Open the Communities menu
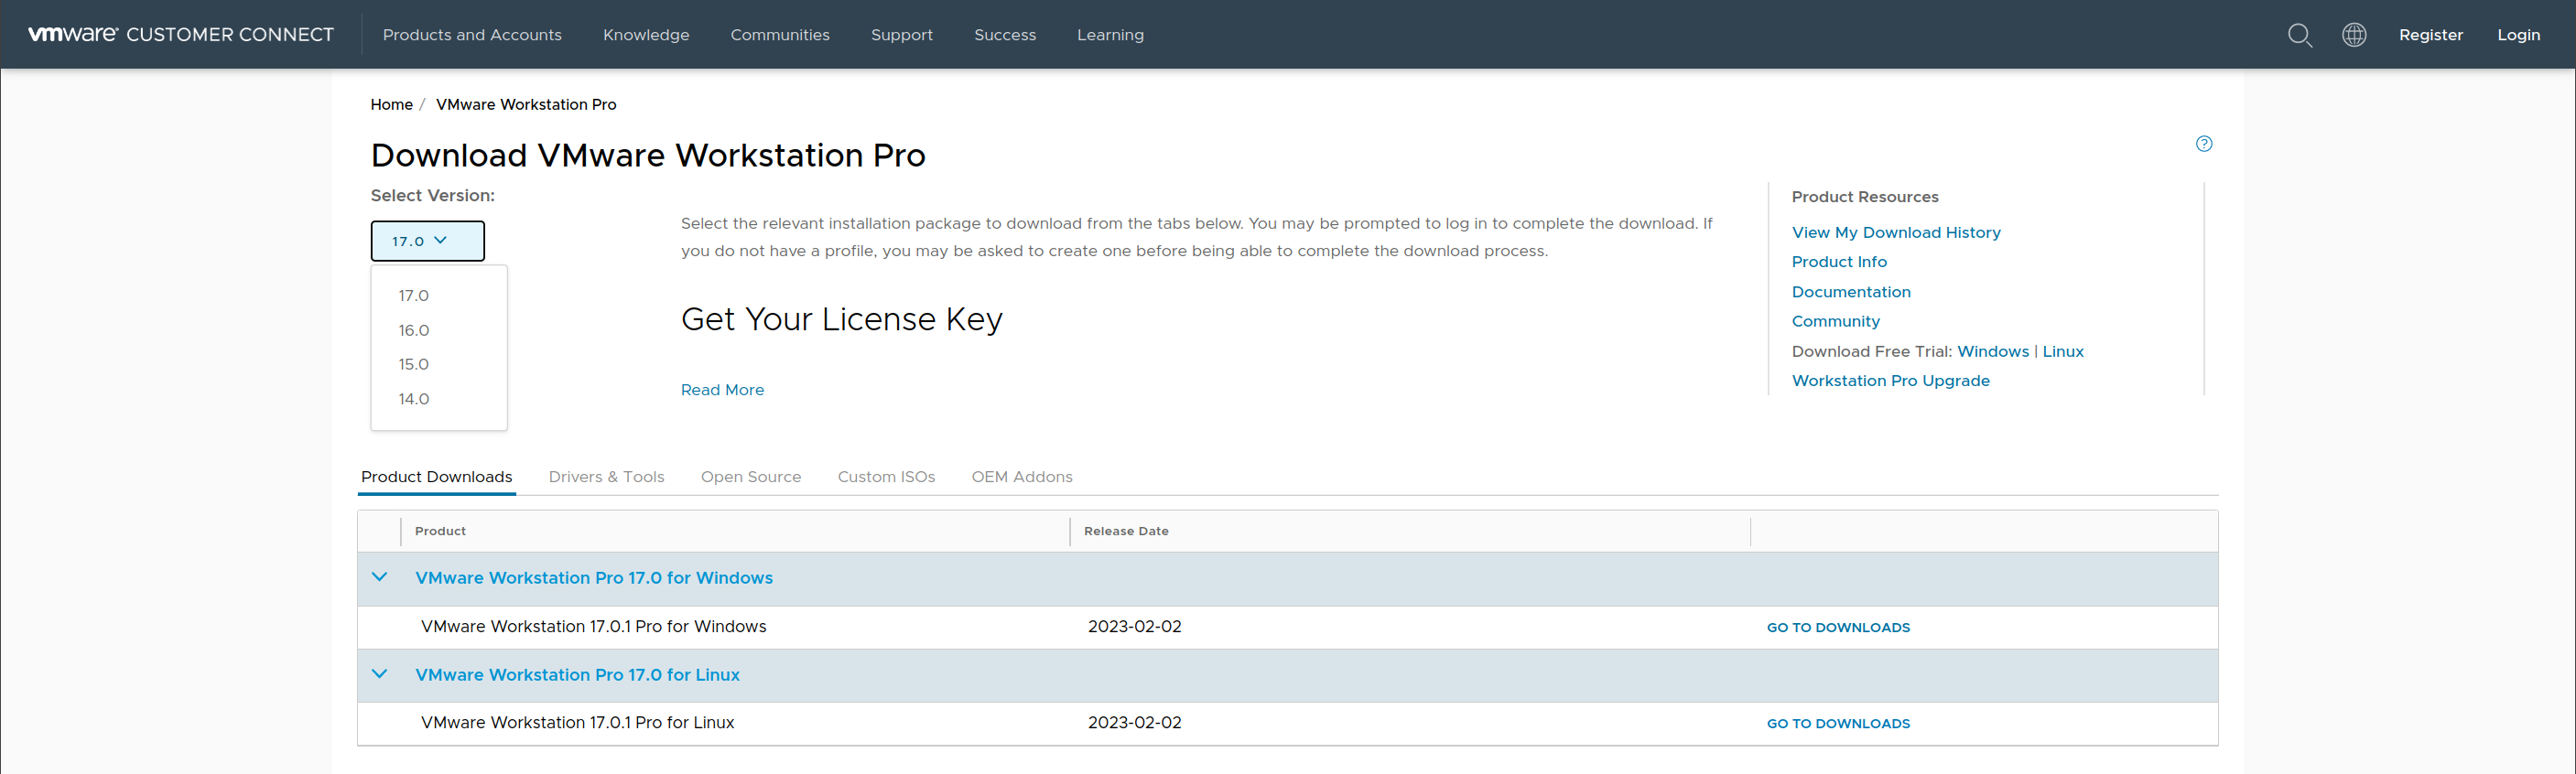The image size is (2576, 774). tap(780, 35)
